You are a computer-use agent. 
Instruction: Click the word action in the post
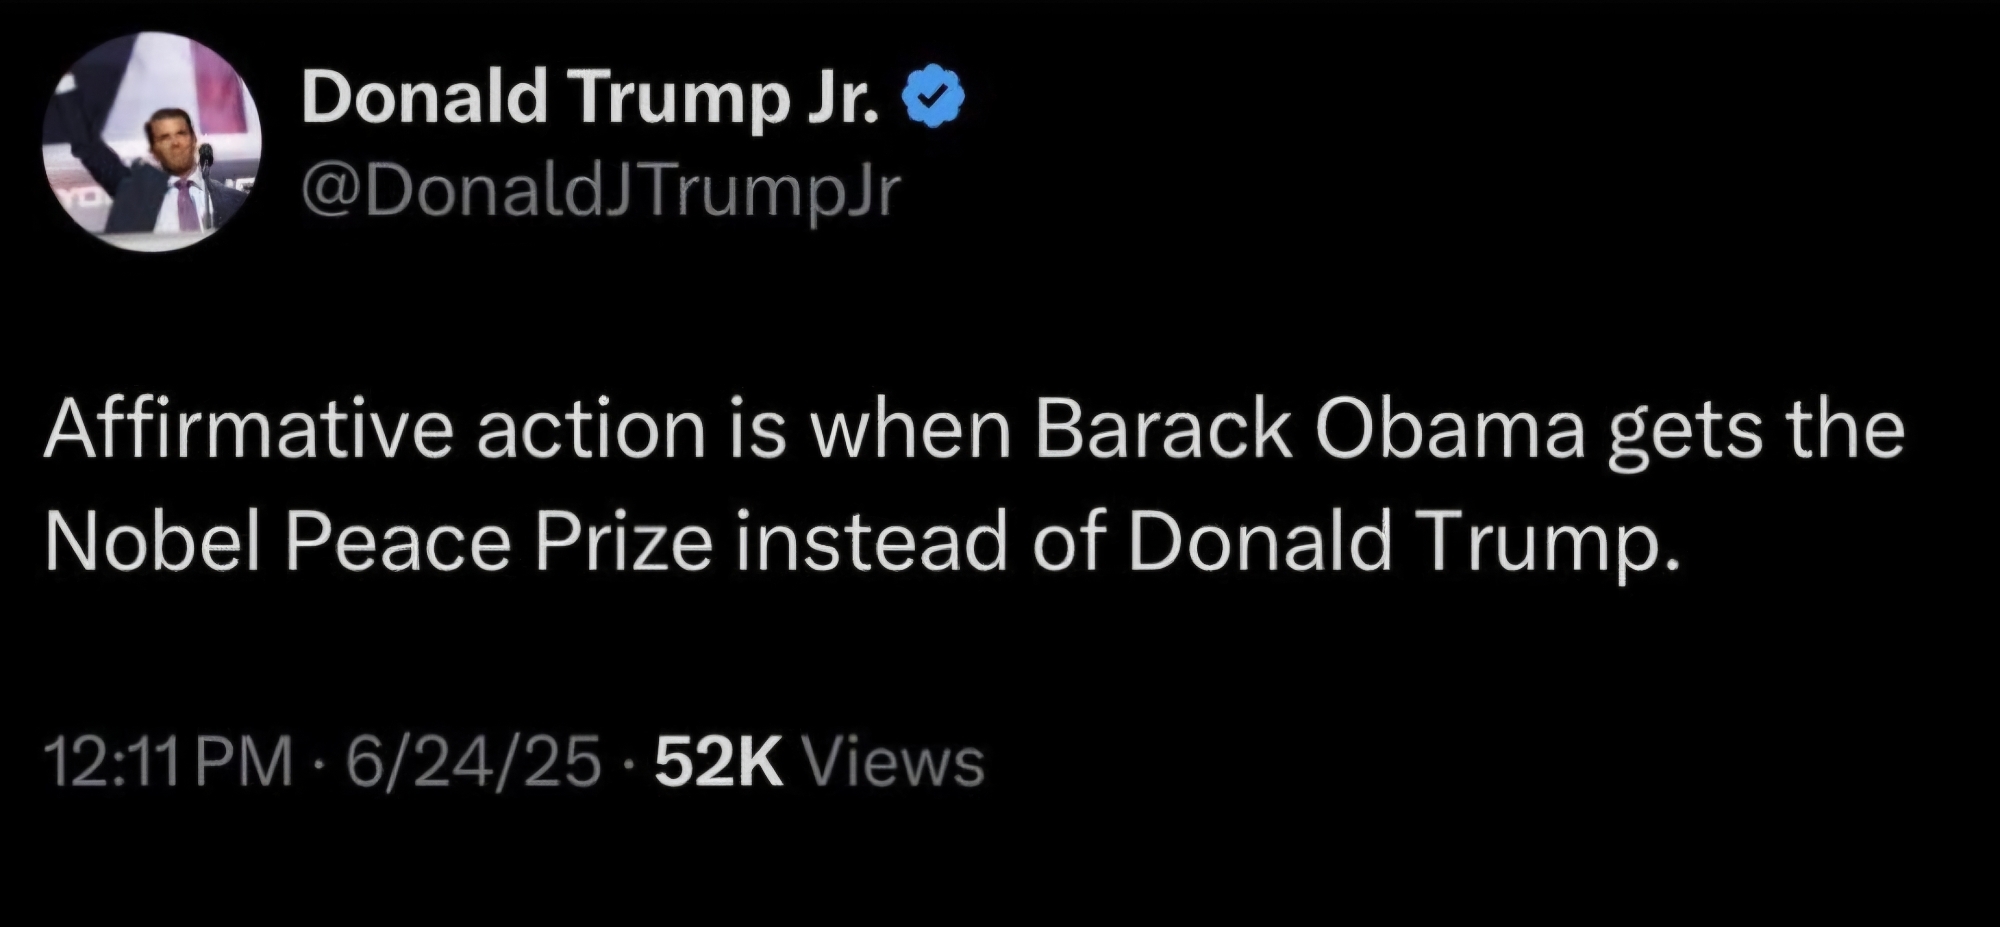(591, 428)
